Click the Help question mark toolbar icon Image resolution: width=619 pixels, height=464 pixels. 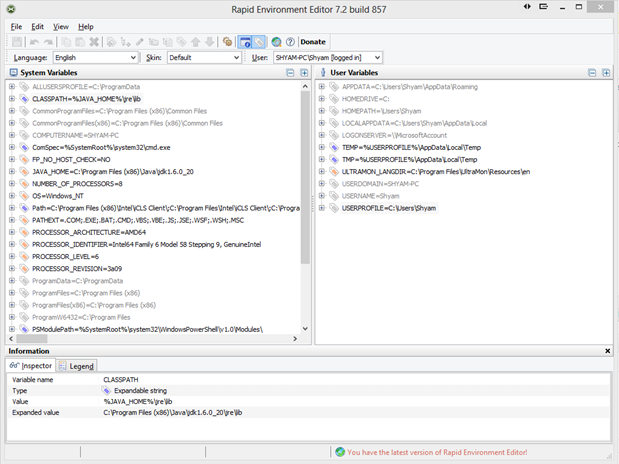pos(290,42)
